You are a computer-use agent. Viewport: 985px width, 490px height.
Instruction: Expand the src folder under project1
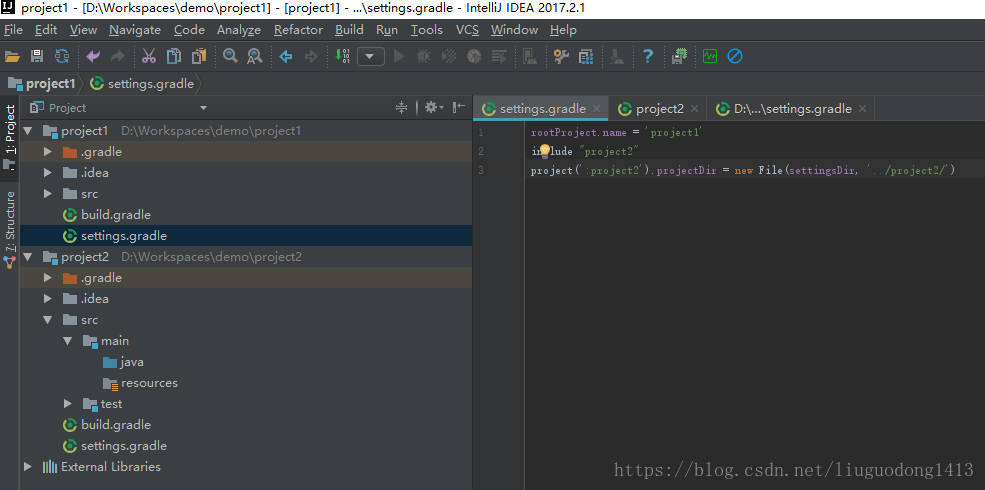48,194
